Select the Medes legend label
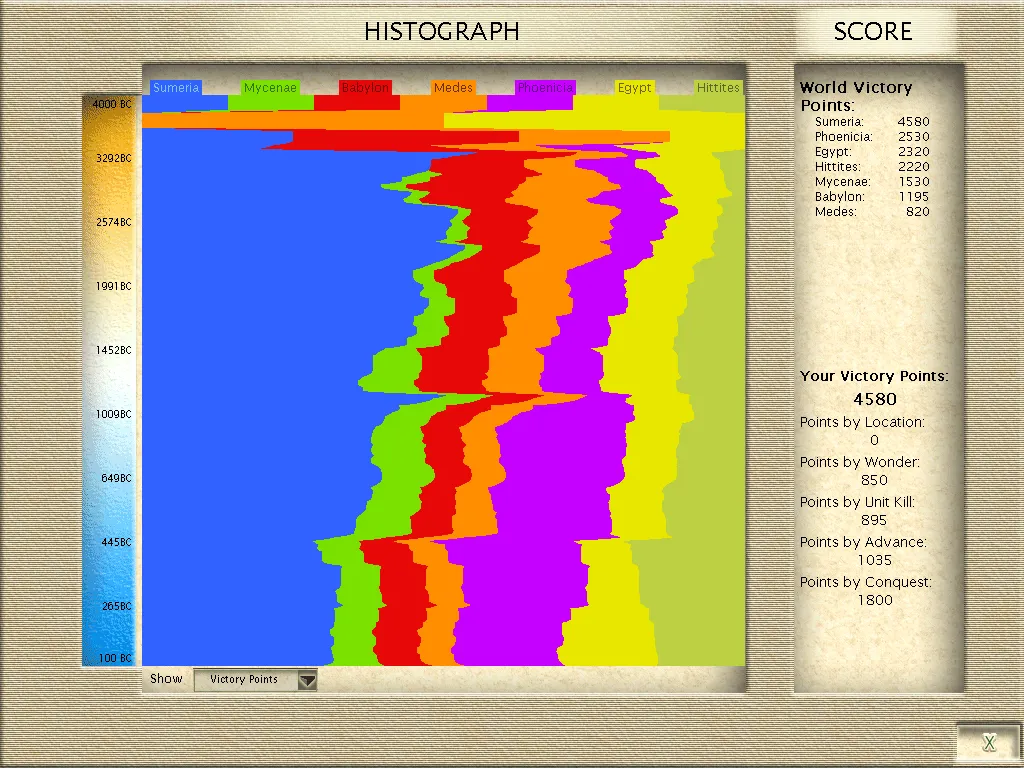The width and height of the screenshot is (1024, 768). pyautogui.click(x=453, y=88)
